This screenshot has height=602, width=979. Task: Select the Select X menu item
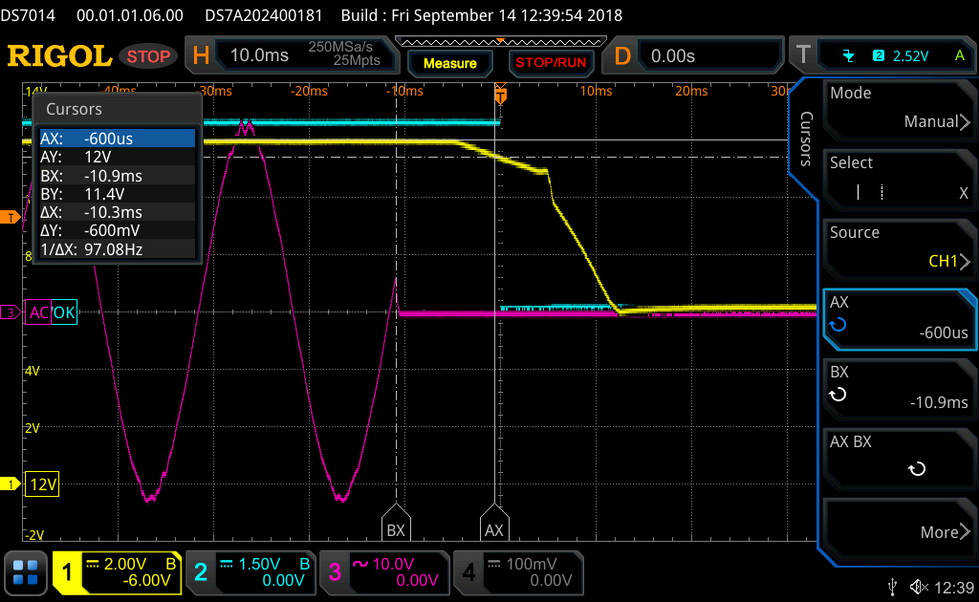pyautogui.click(x=897, y=177)
